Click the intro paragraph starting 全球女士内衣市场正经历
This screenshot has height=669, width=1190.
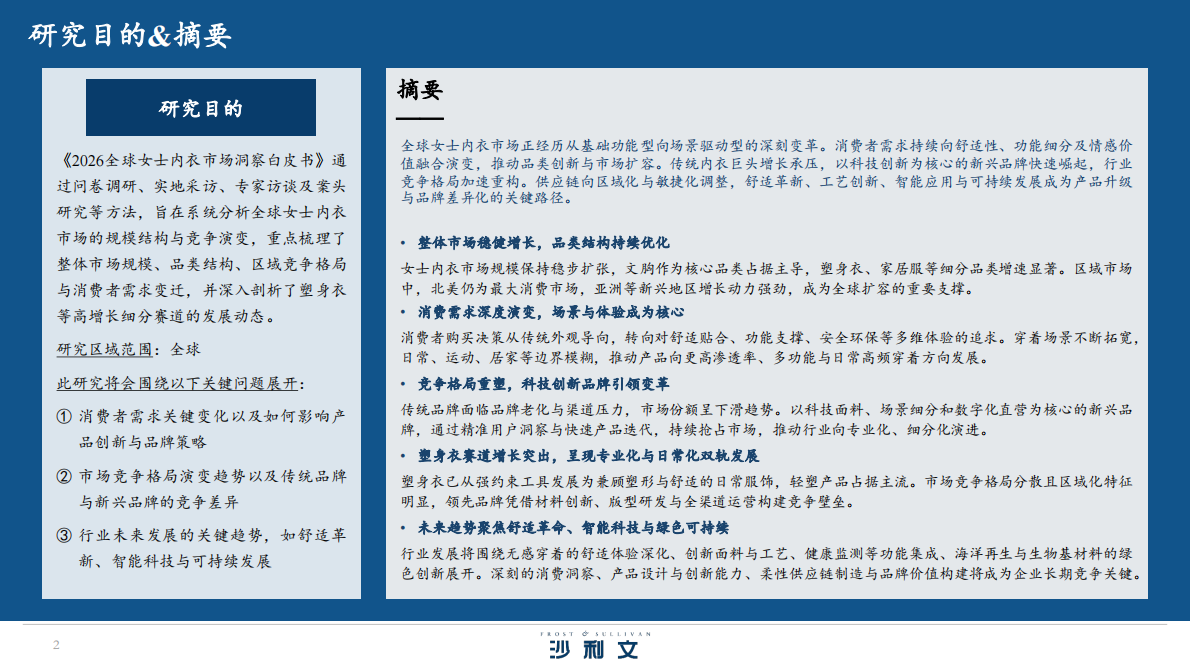[767, 171]
